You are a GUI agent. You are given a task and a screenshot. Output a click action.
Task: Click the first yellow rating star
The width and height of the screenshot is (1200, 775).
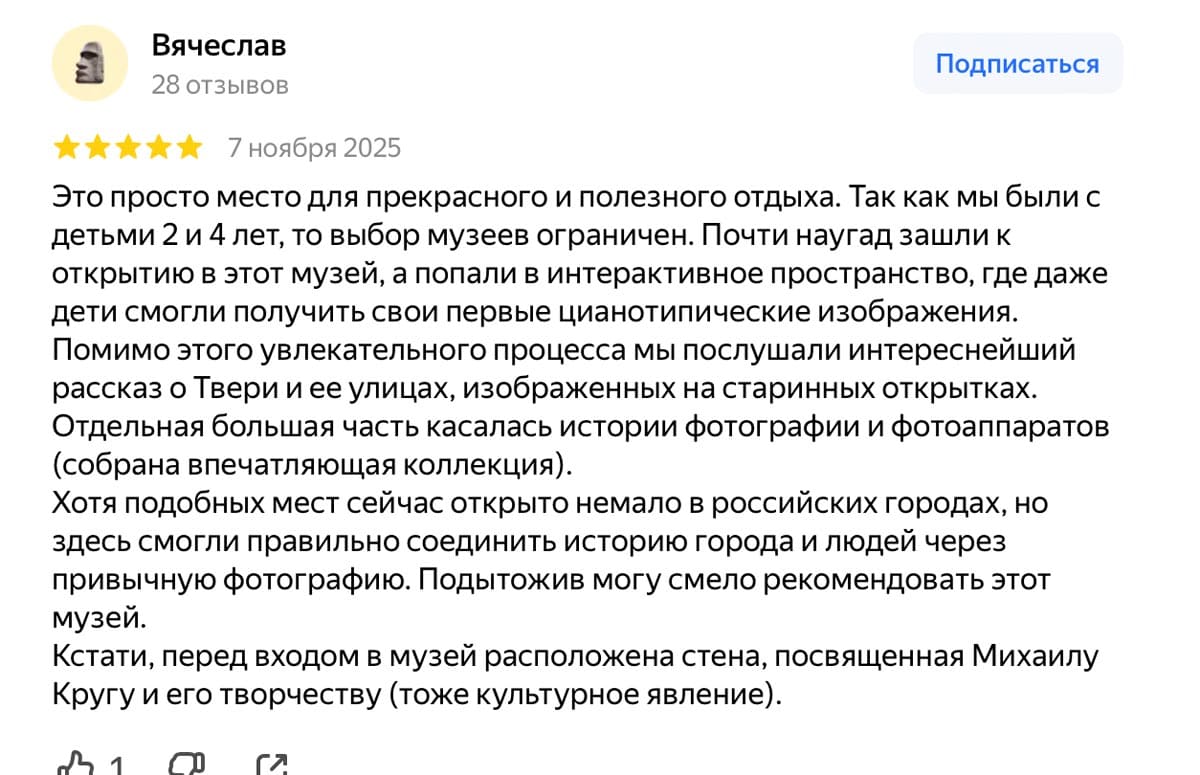(x=67, y=149)
